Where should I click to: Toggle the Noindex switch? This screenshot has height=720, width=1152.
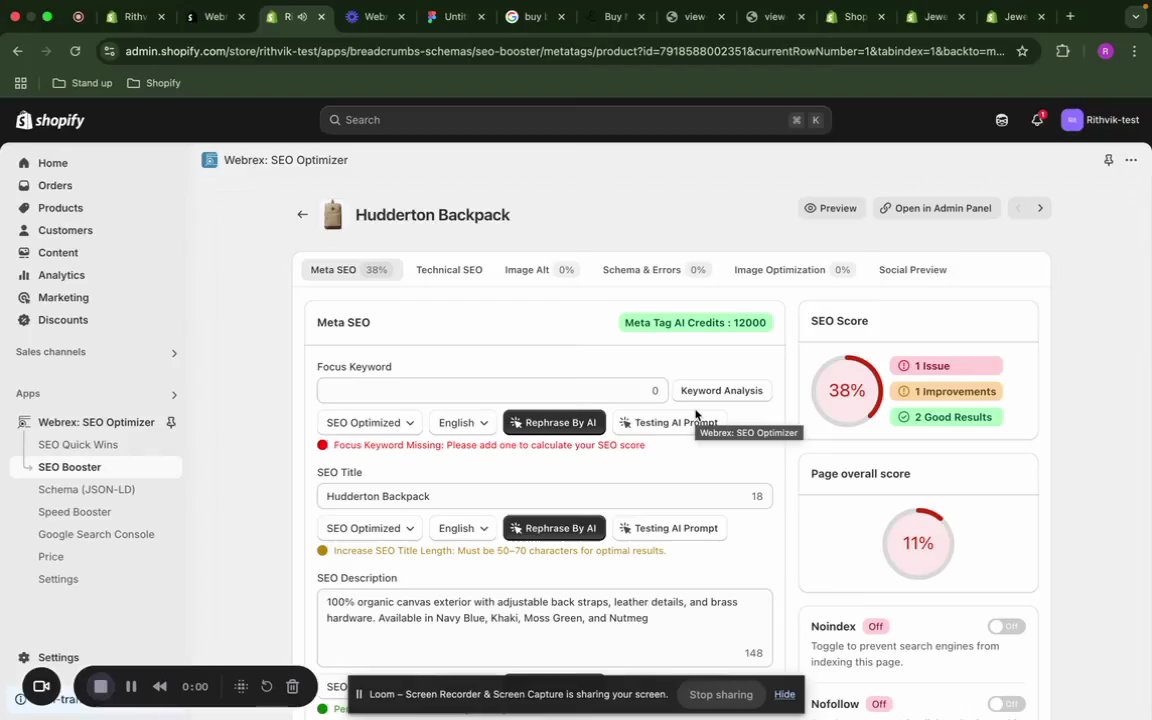click(x=1006, y=627)
